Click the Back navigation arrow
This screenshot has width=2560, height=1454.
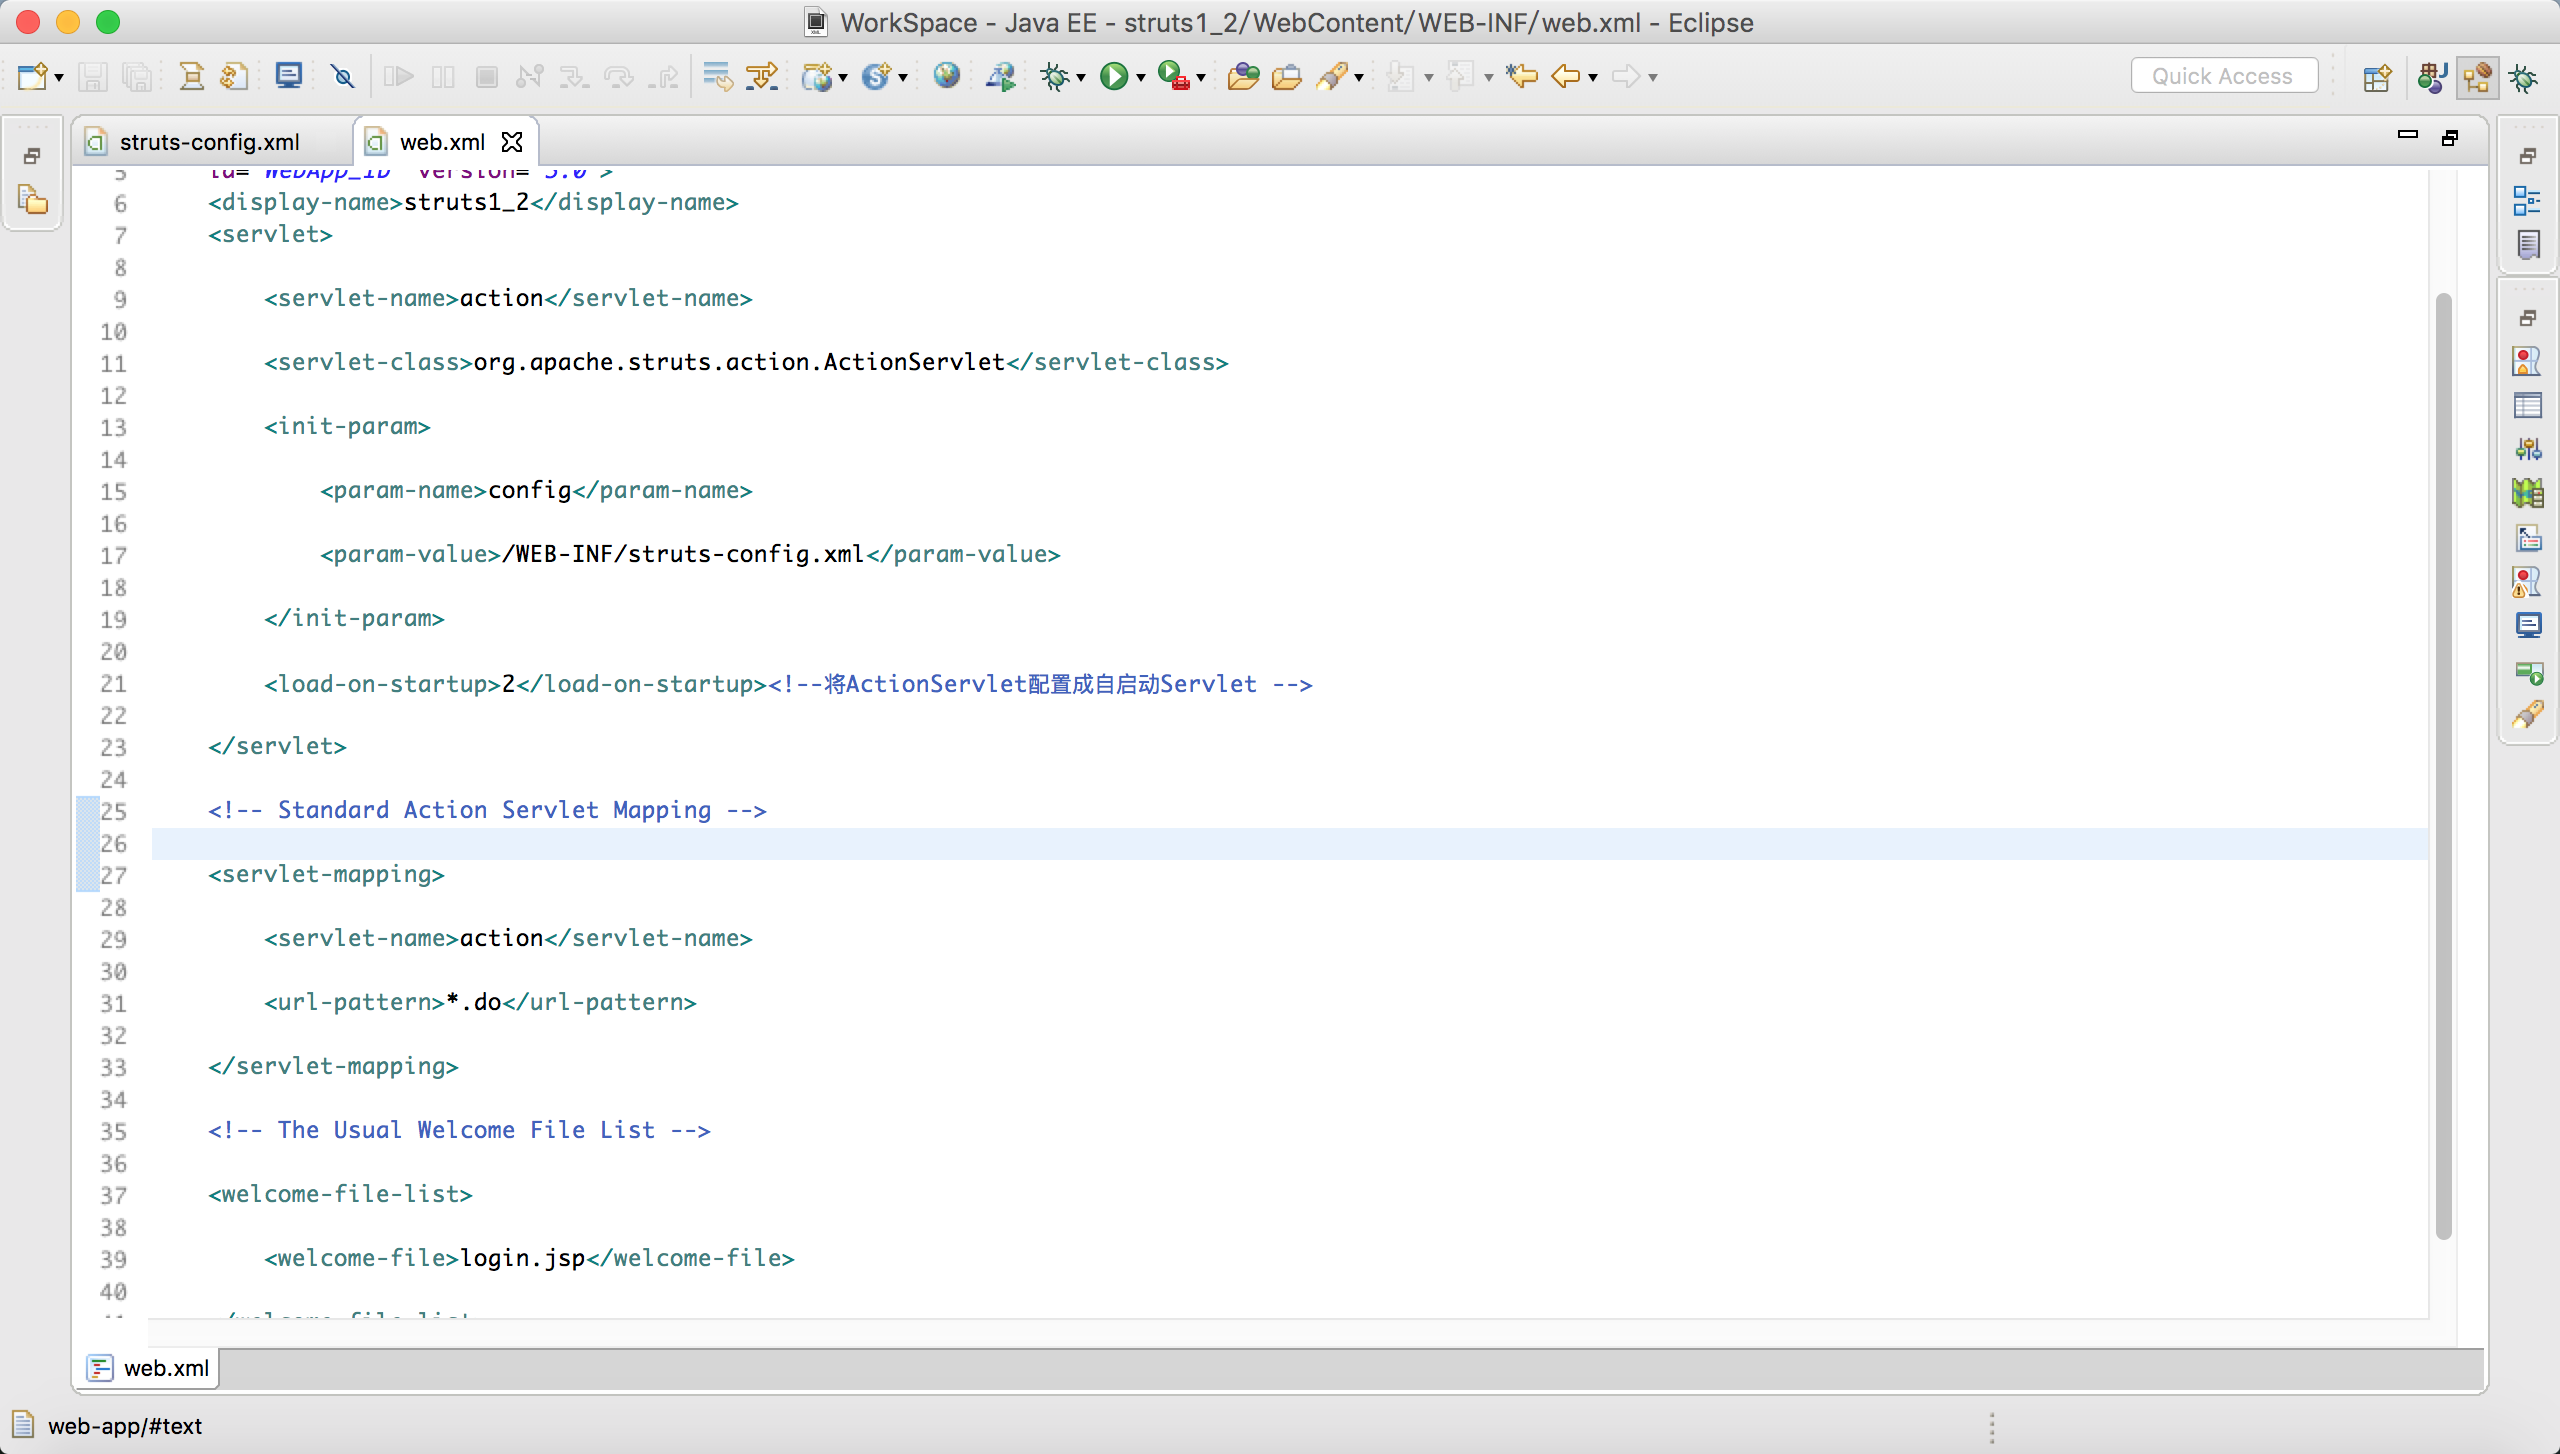[1566, 77]
